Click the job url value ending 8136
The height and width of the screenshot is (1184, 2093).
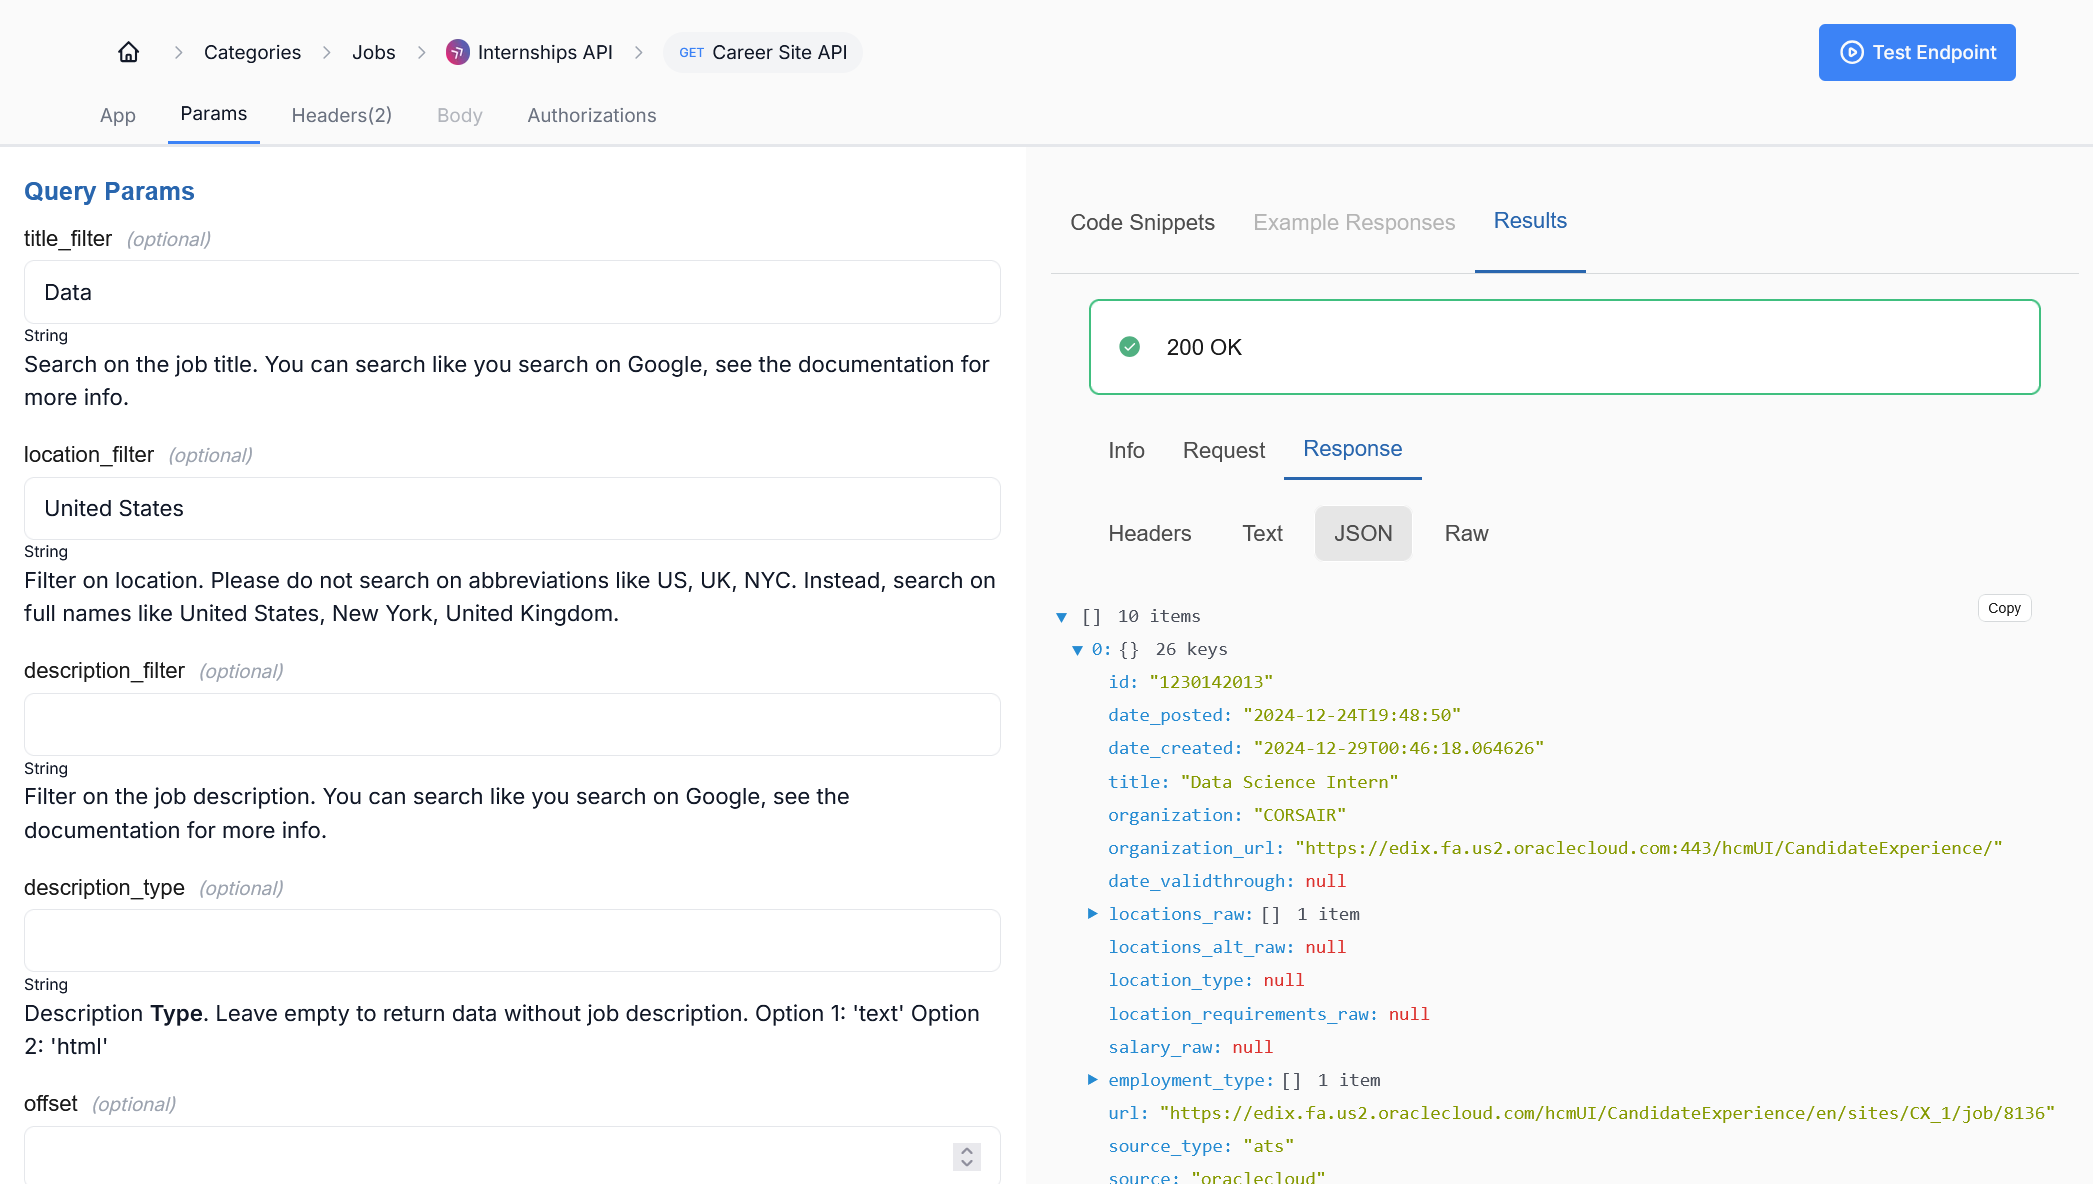pos(1607,1113)
